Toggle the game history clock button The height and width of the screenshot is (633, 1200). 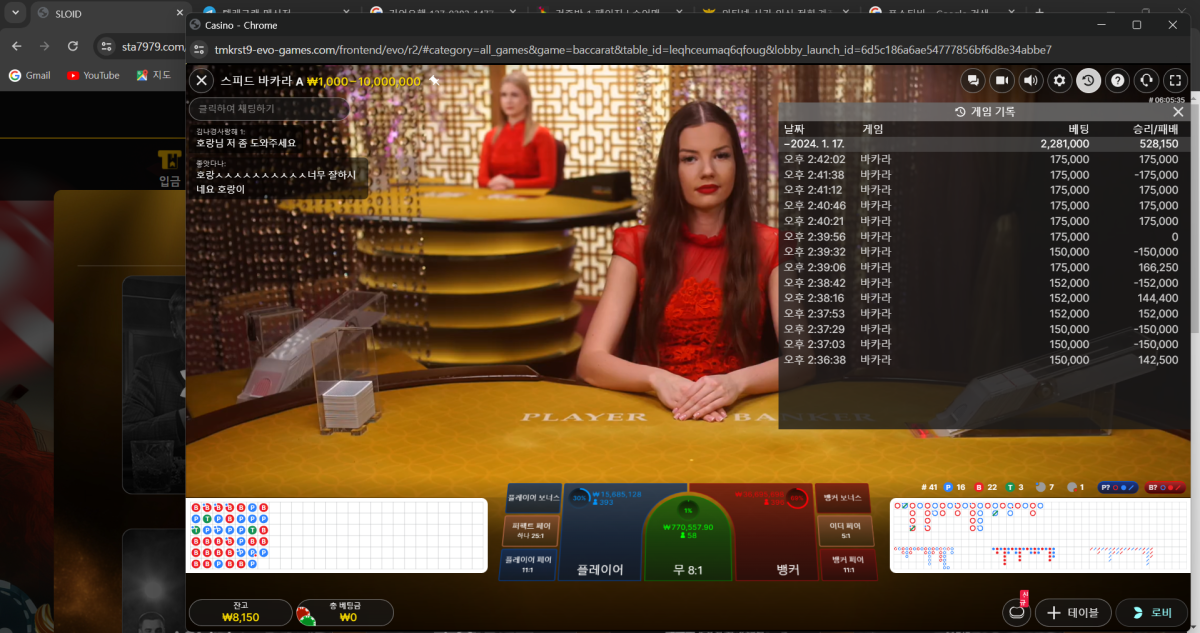pos(1088,81)
